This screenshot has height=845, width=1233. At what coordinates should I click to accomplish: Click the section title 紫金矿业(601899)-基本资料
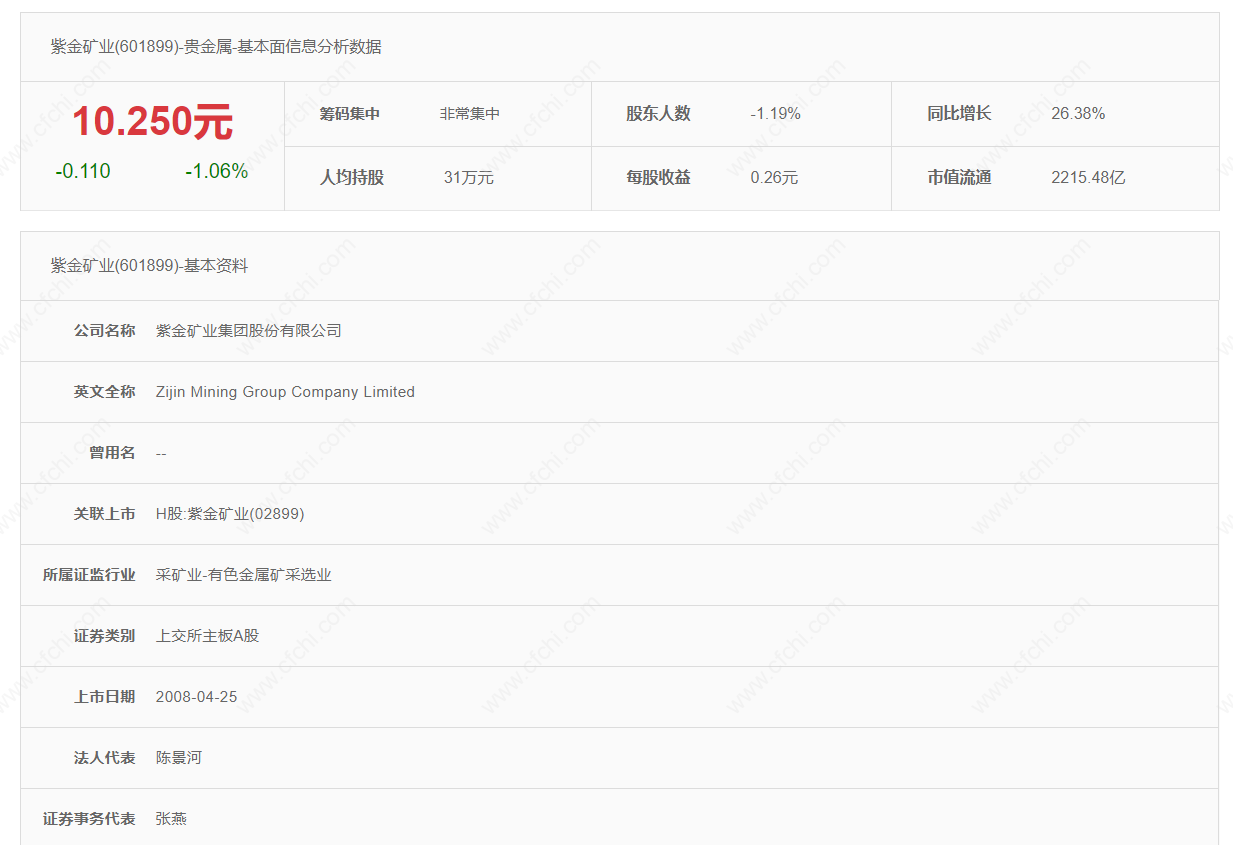click(x=149, y=266)
